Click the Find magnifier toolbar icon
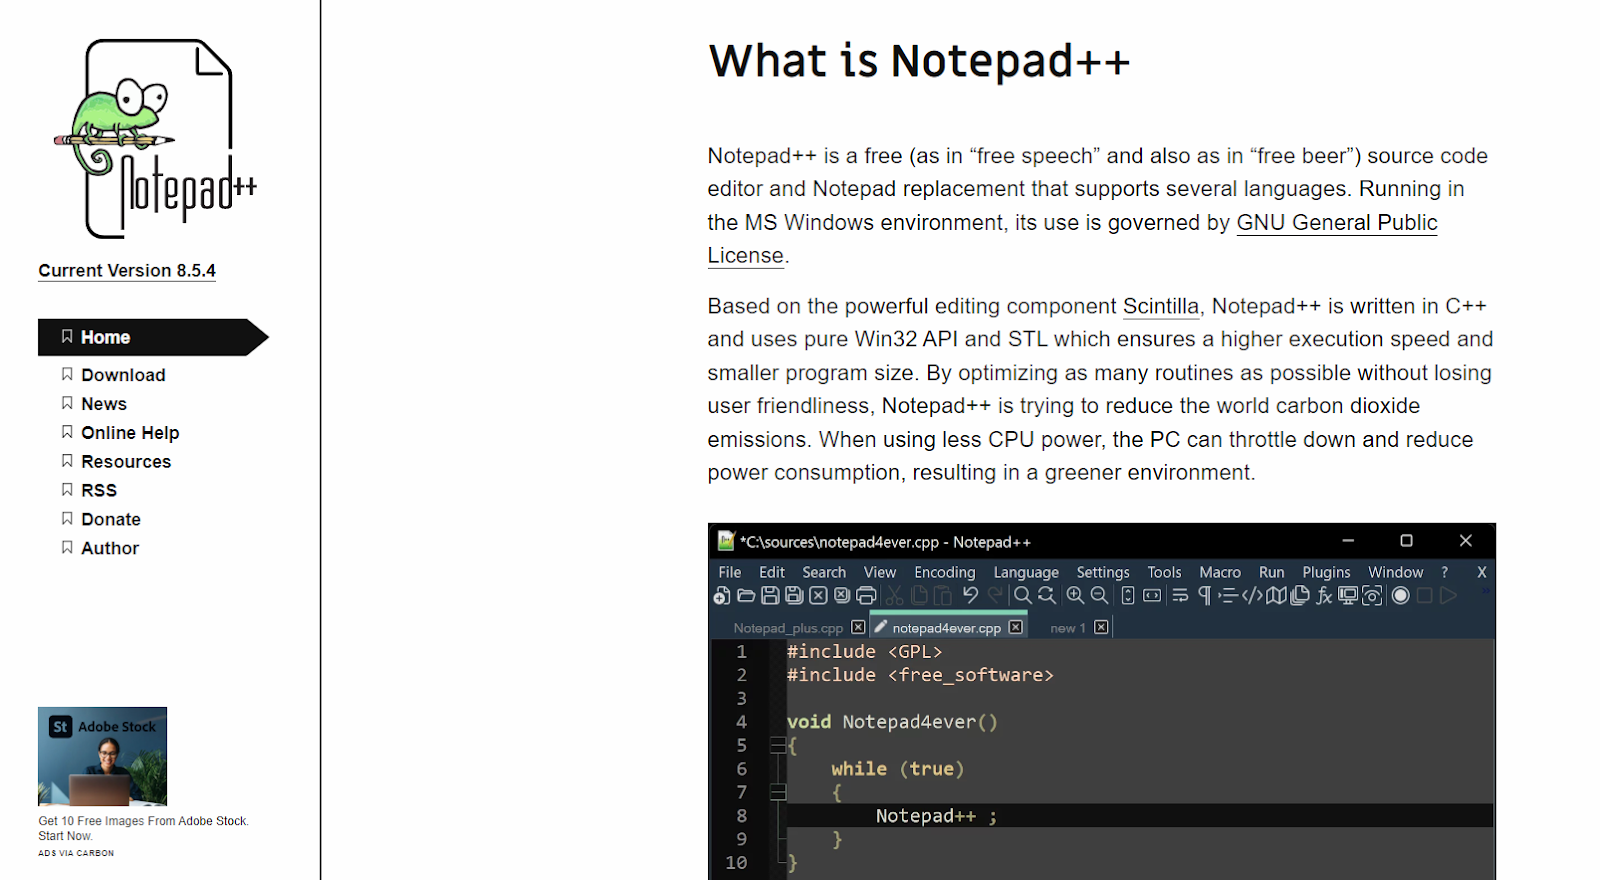 point(1023,595)
